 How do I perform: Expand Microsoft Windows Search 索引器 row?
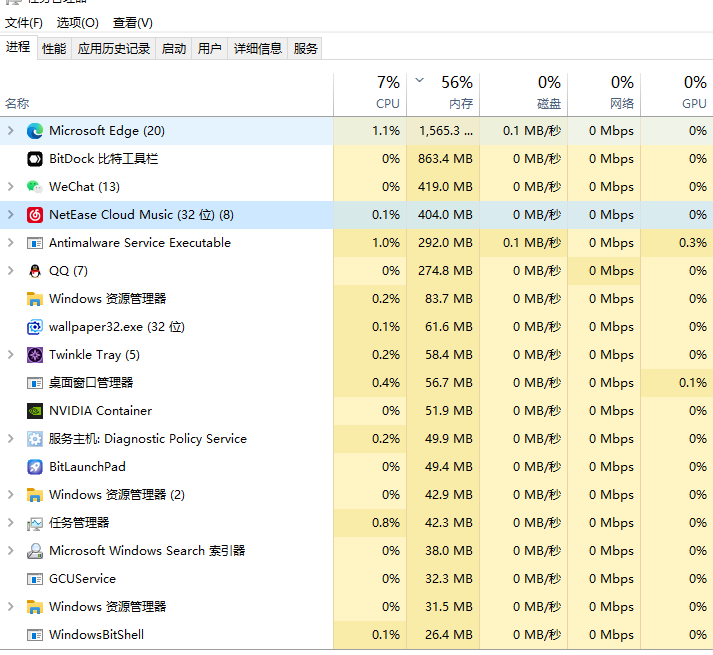click(x=11, y=551)
